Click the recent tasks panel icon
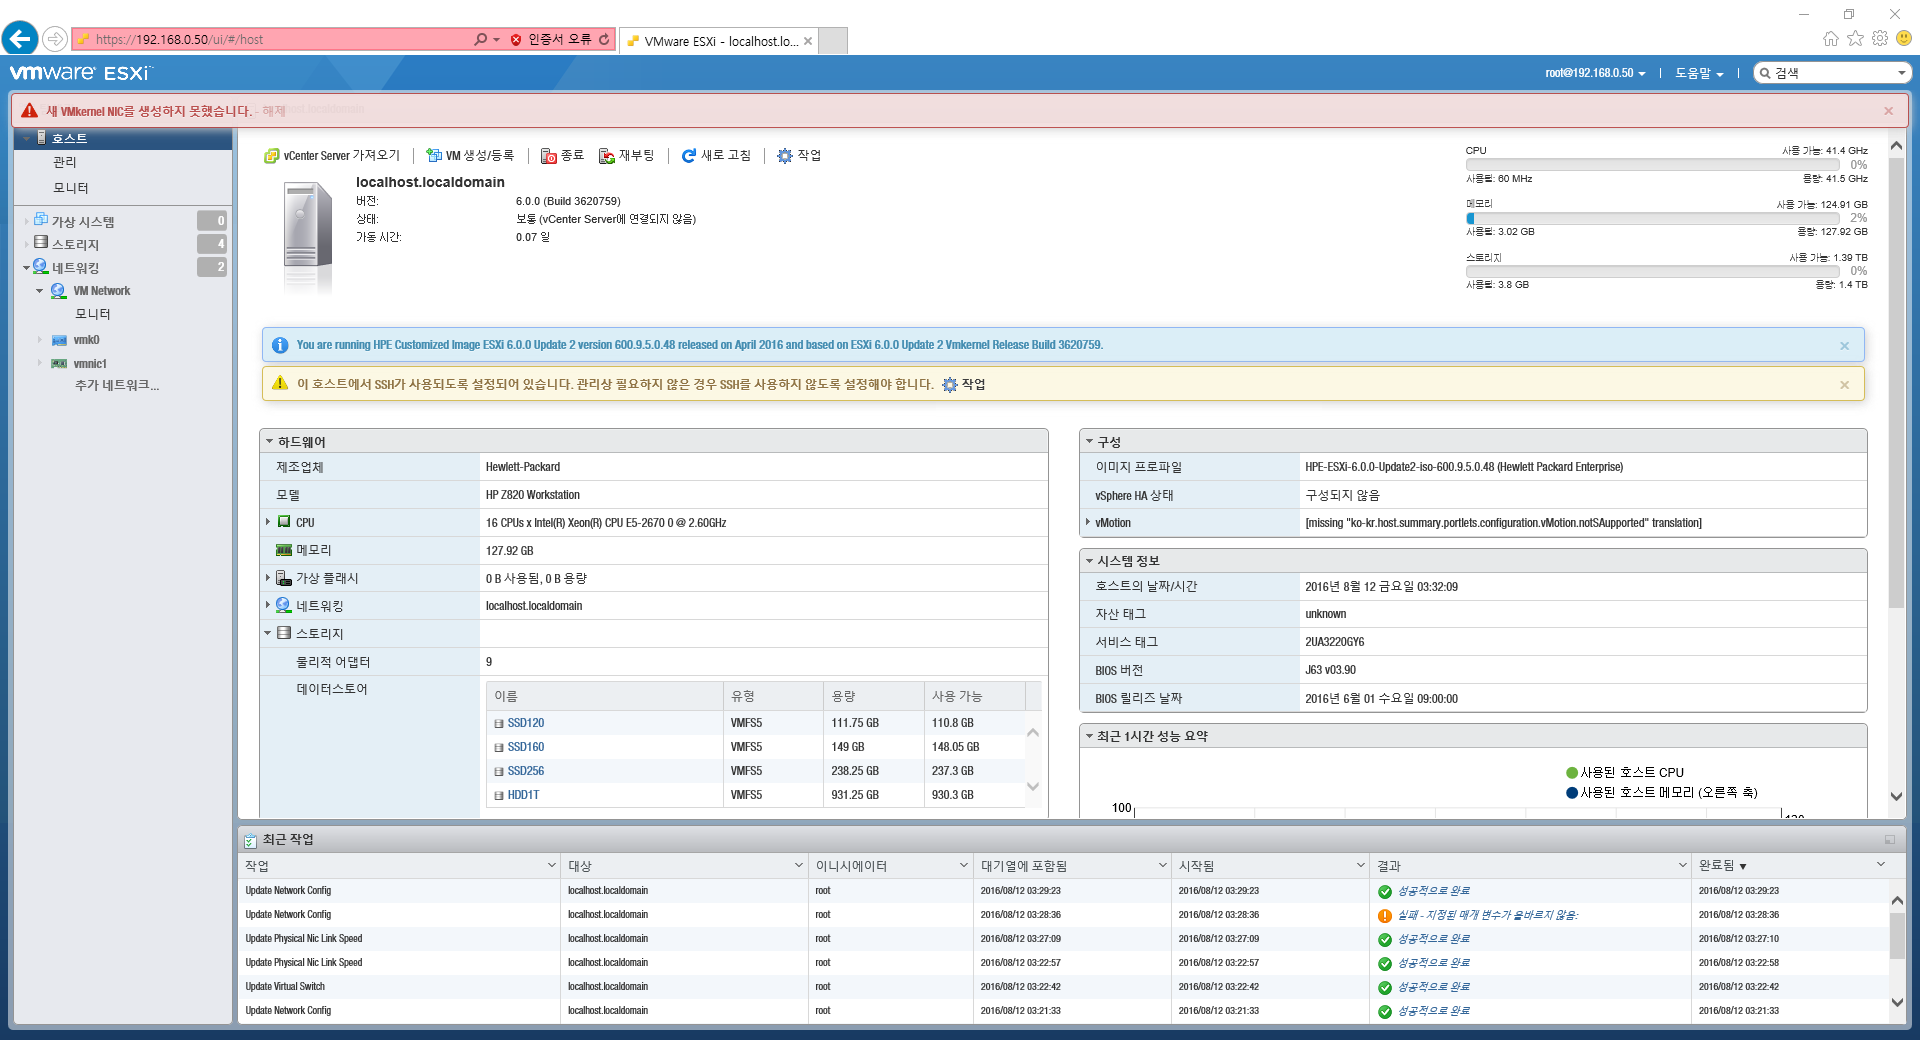 tap(250, 841)
